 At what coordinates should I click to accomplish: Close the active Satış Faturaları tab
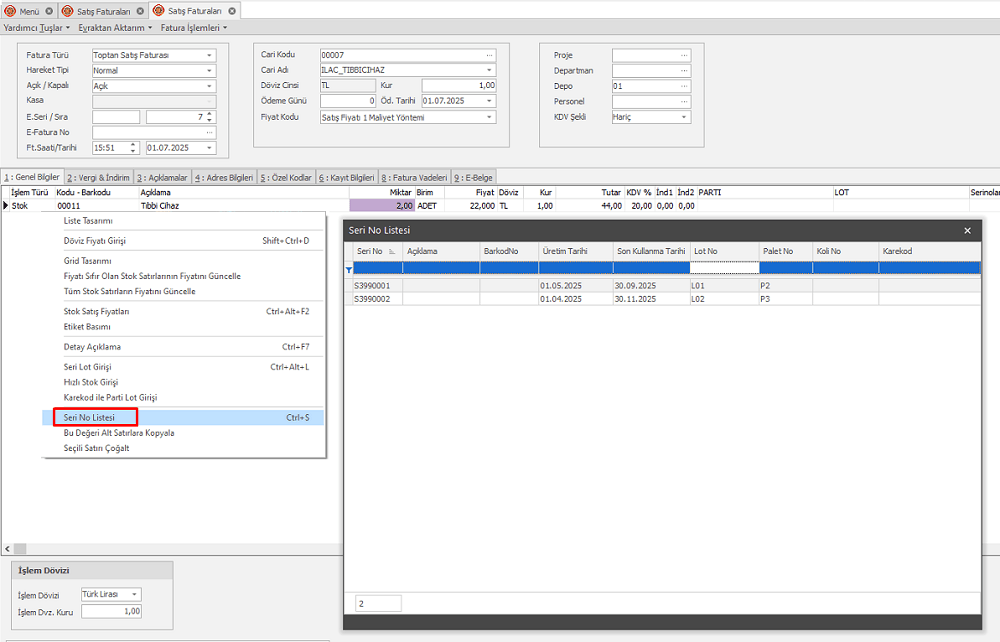[230, 11]
